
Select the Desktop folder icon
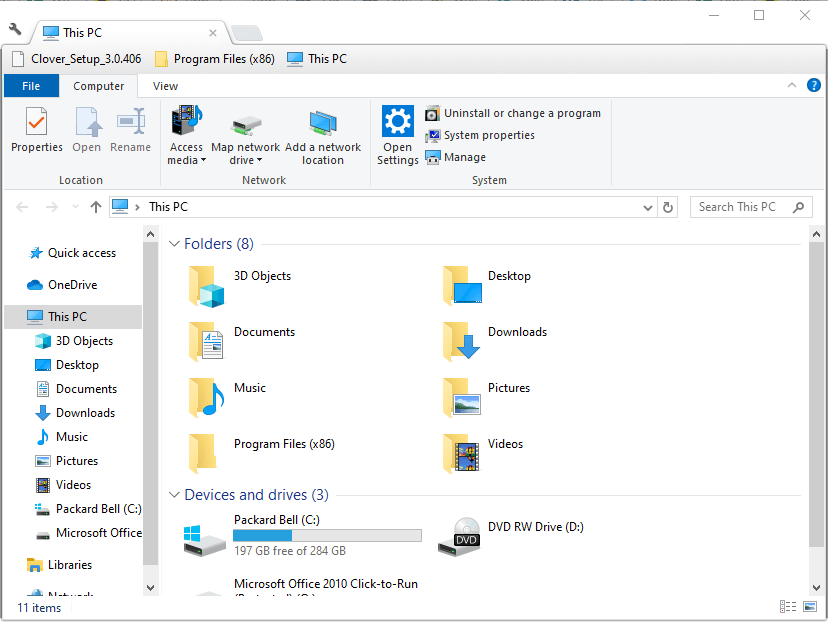[x=463, y=286]
